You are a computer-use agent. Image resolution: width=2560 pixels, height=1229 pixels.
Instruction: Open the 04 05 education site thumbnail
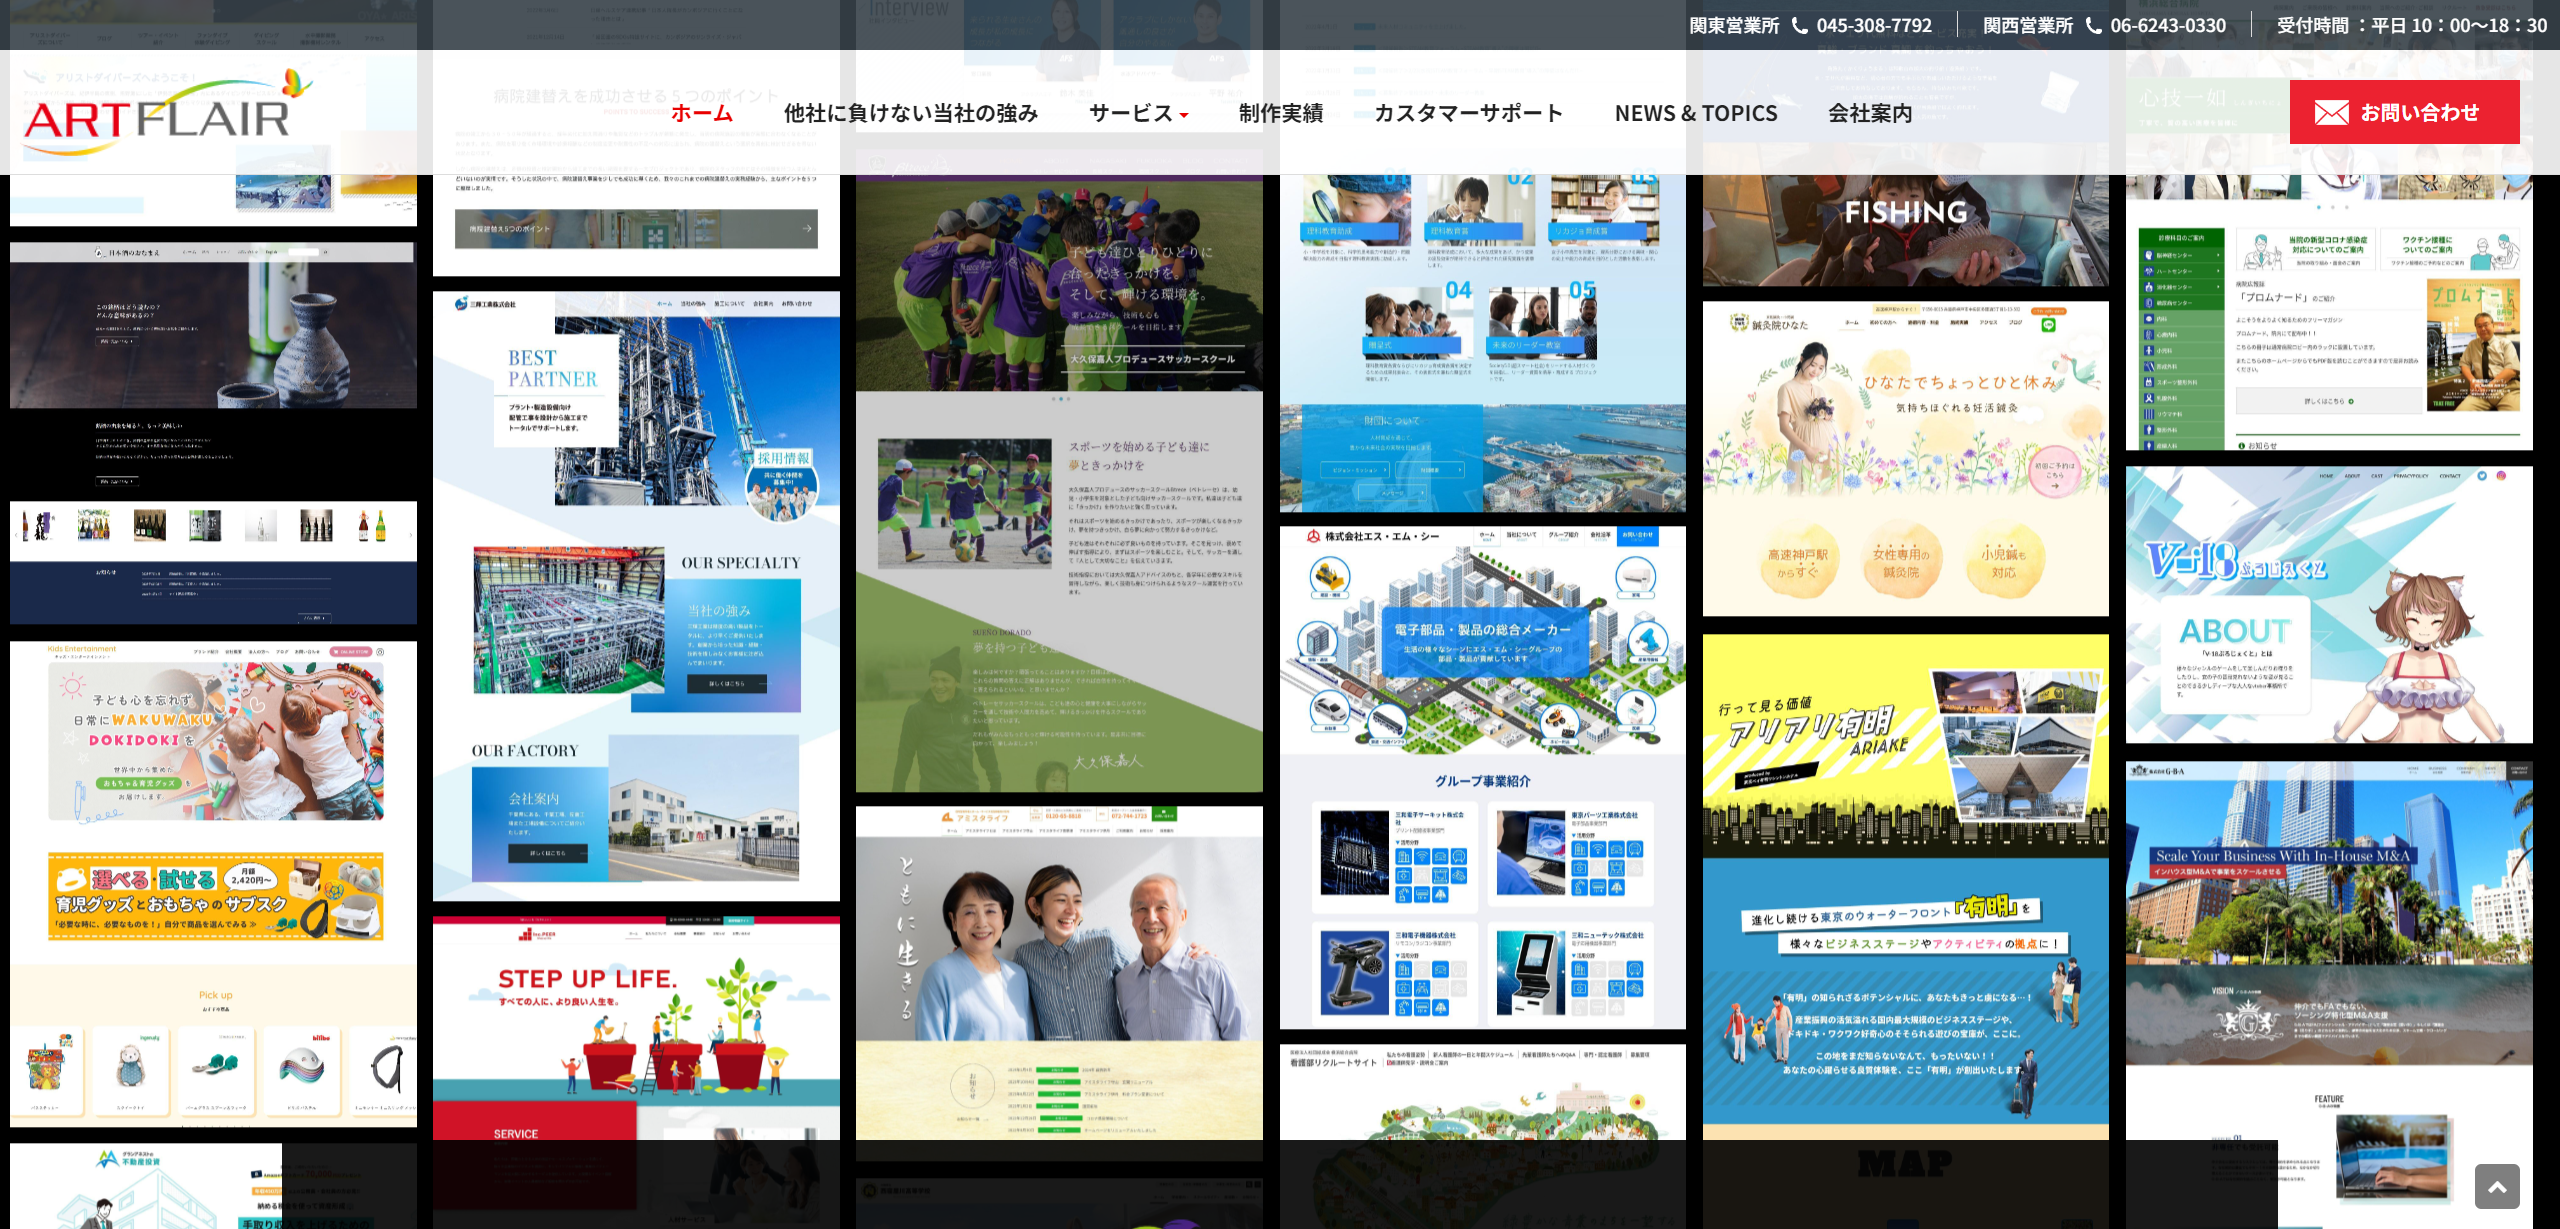point(1483,343)
